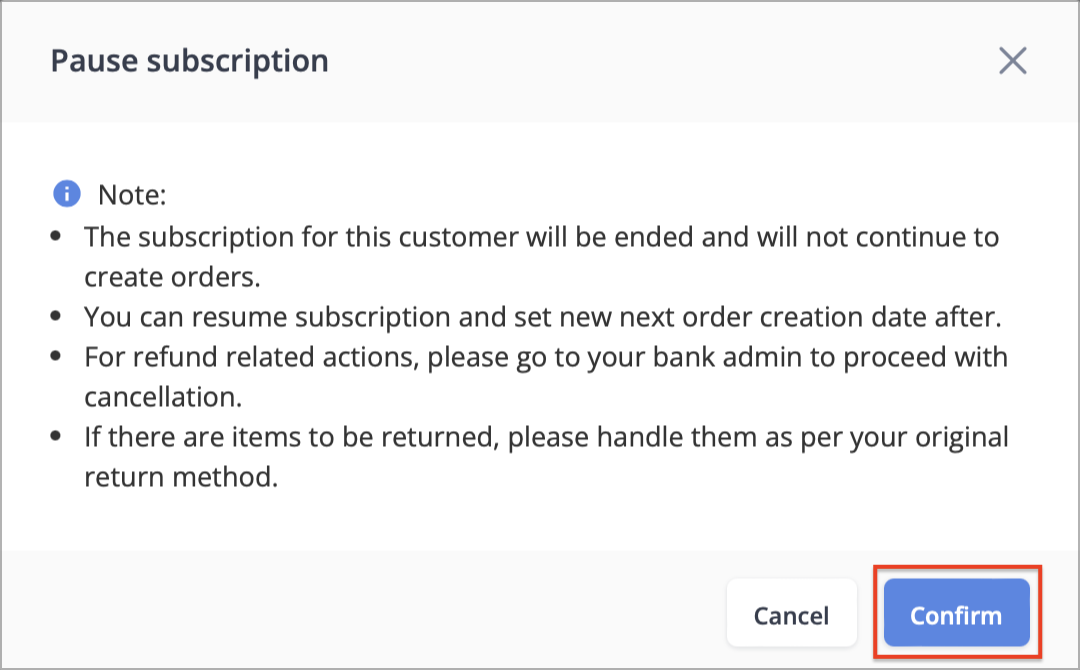Click the blue info icon
The height and width of the screenshot is (670, 1080).
(x=67, y=193)
